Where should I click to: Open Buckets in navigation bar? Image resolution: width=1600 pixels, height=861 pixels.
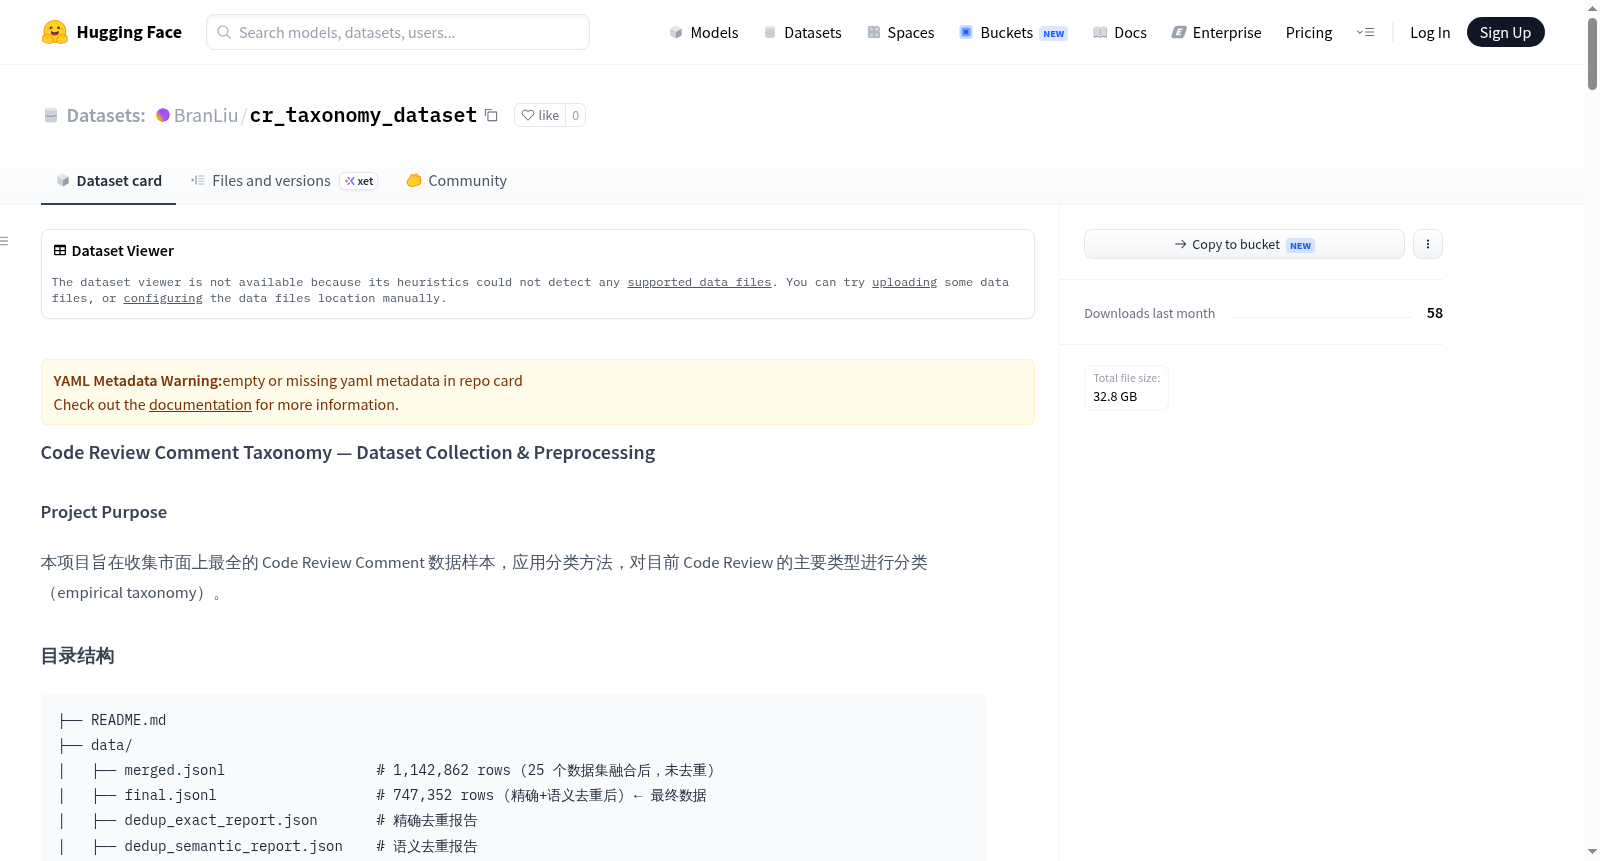pos(1013,32)
